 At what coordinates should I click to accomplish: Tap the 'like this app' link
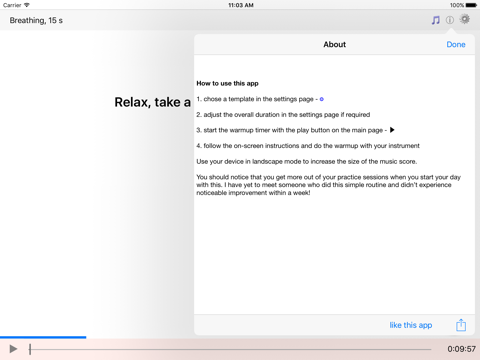[411, 325]
